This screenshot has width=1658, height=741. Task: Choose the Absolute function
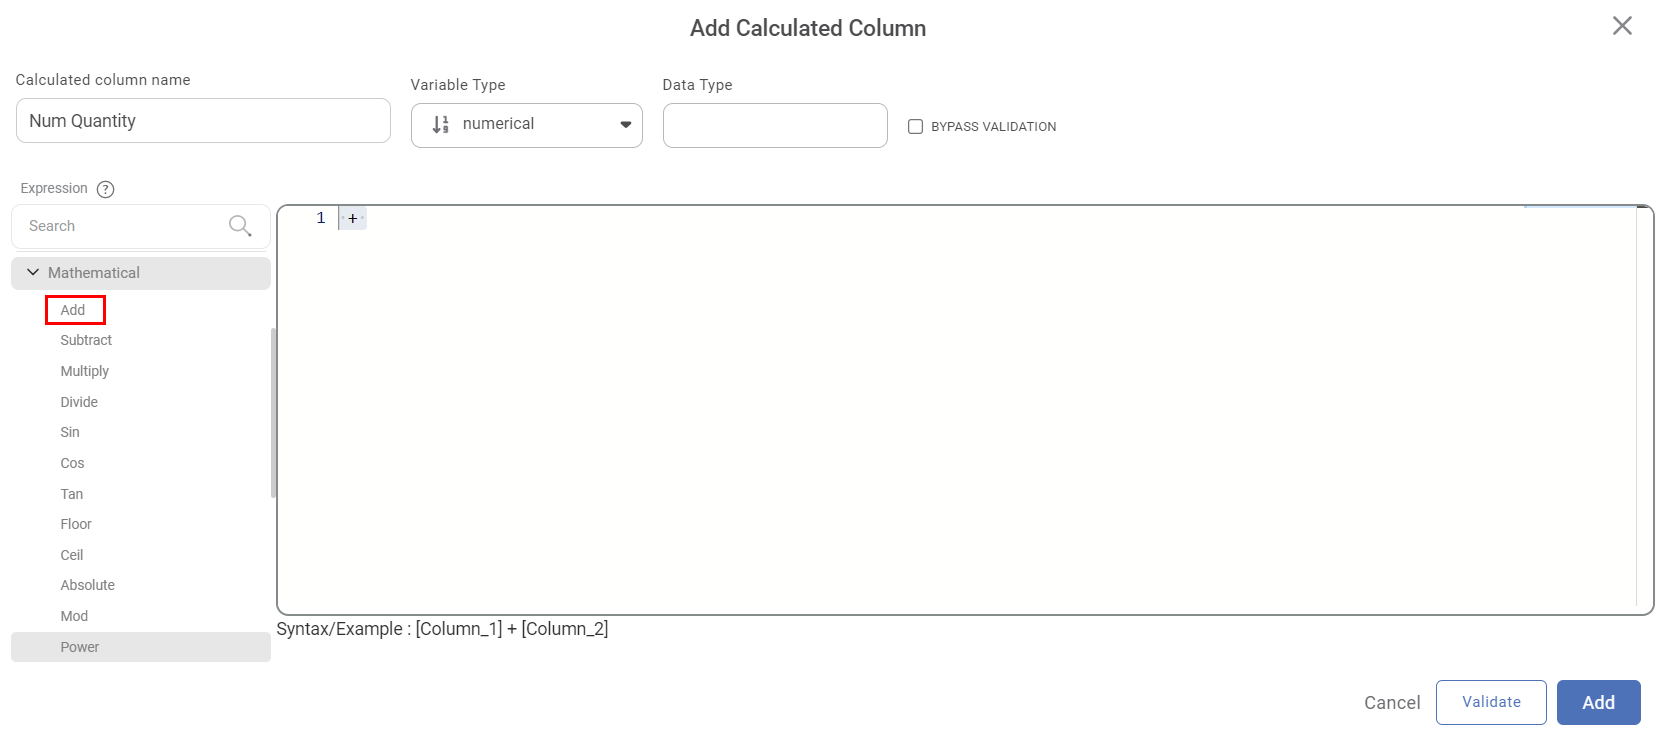pos(88,585)
